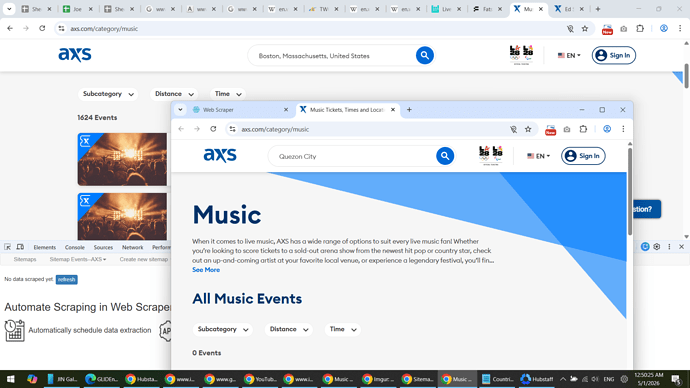690x388 pixels.
Task: Bookmark this page with the front window star
Action: 528,129
